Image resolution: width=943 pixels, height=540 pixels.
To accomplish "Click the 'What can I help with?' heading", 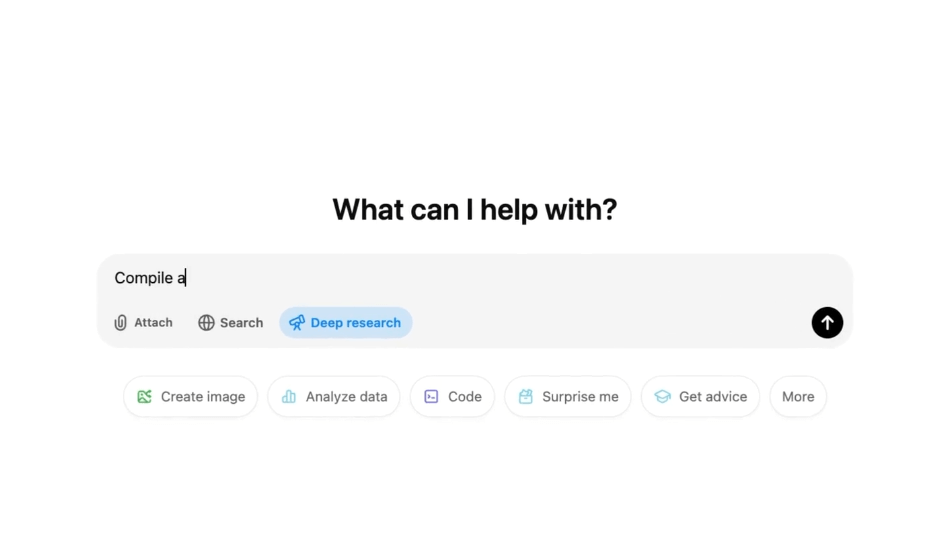I will click(475, 210).
